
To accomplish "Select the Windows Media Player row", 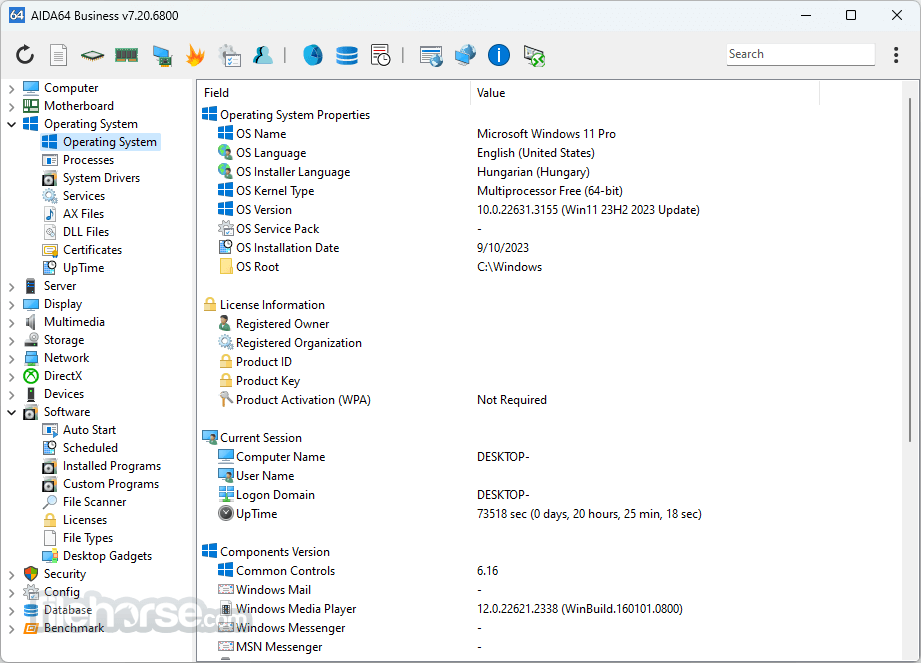I will click(551, 609).
